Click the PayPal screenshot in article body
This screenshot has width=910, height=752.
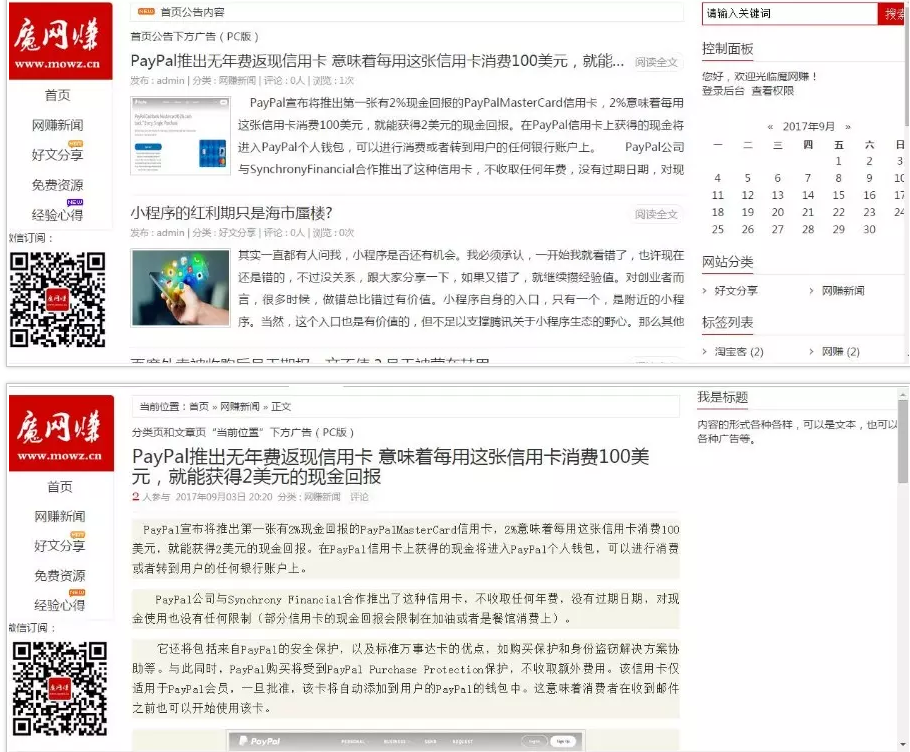click(x=406, y=740)
